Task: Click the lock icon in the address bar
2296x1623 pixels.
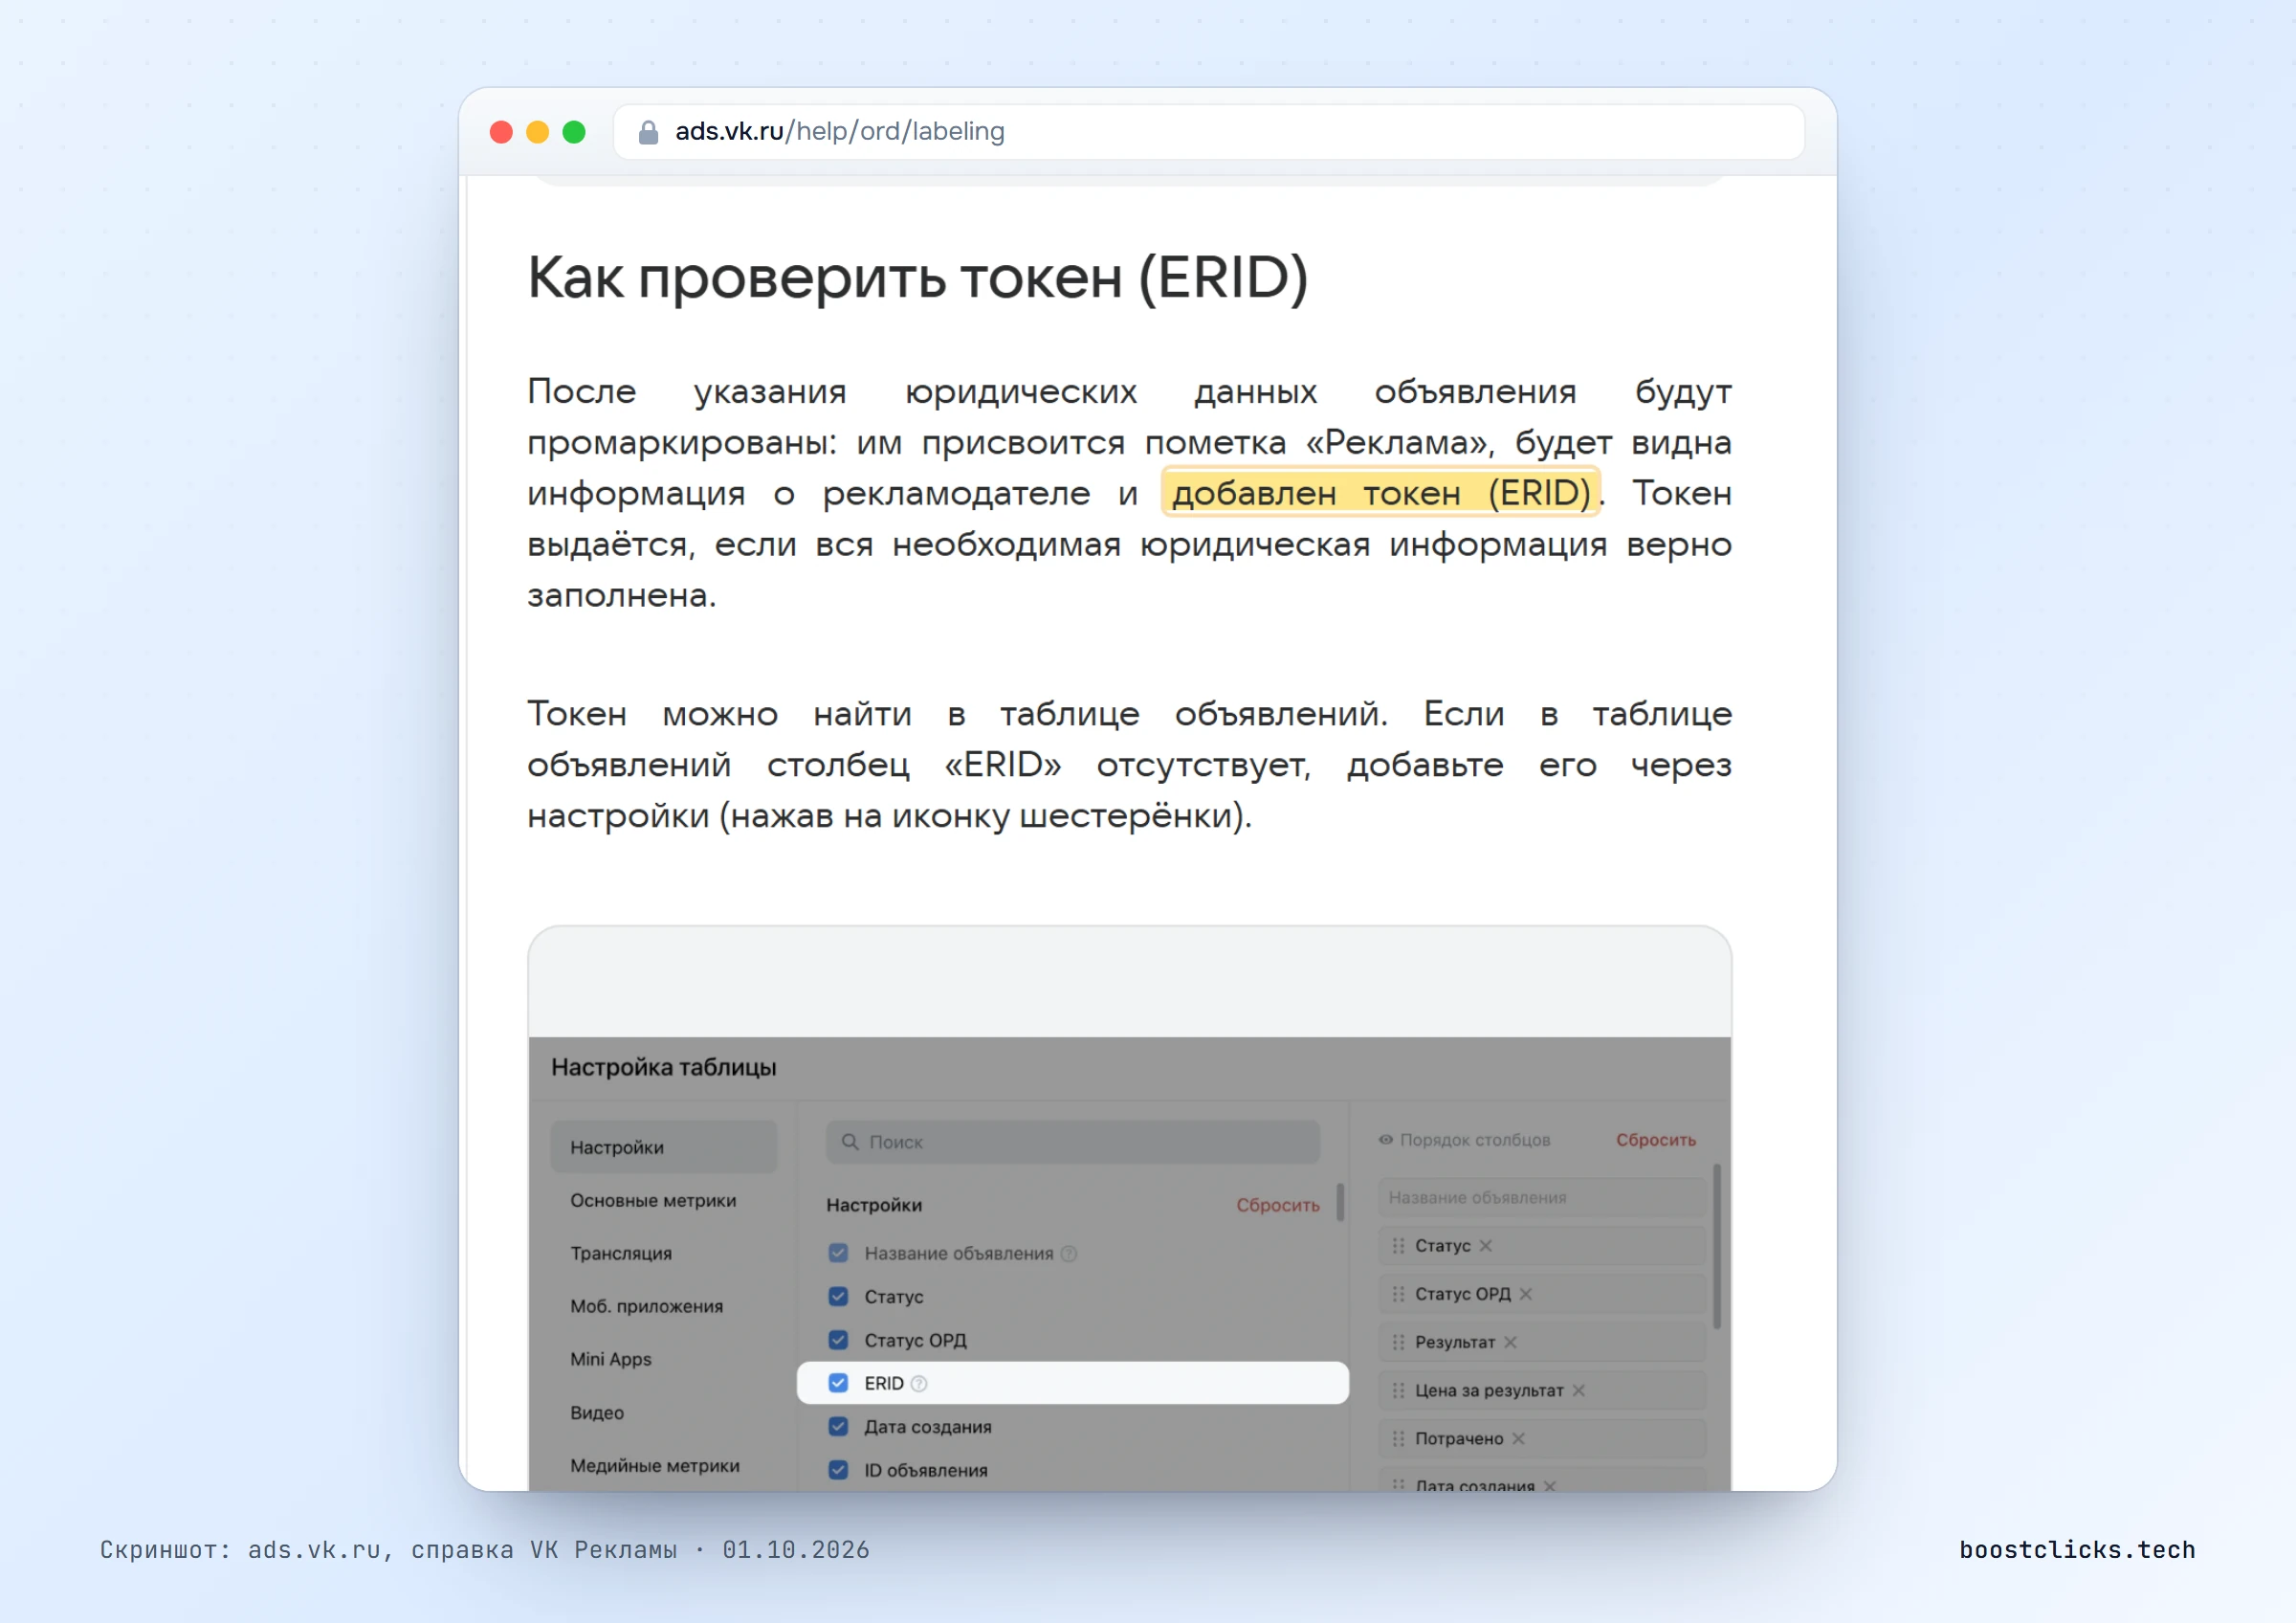Action: click(648, 132)
